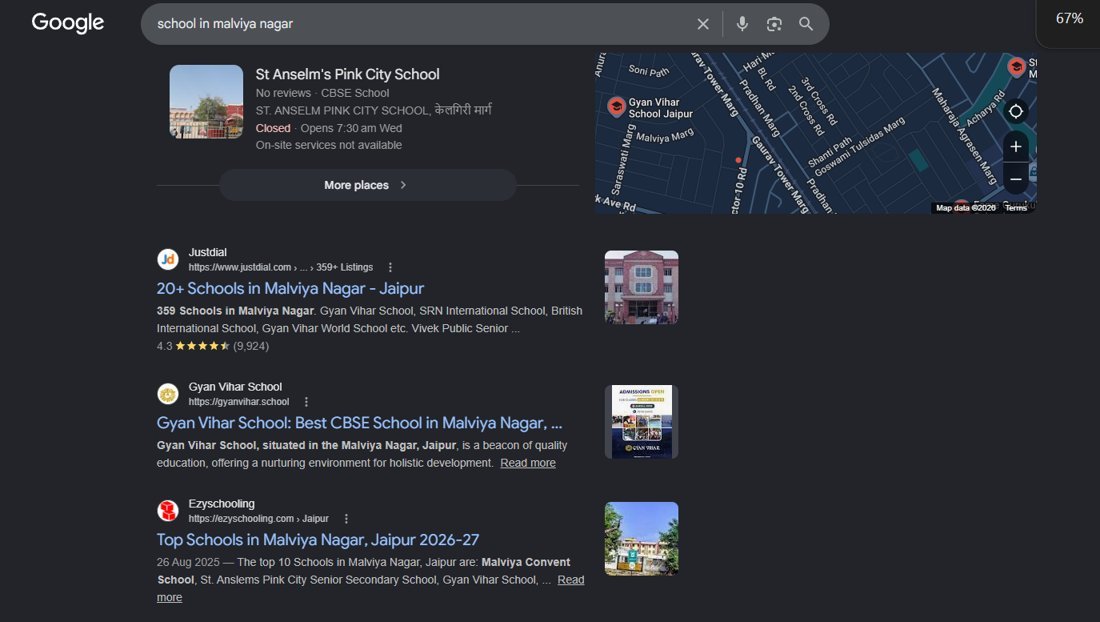Open Gyan Vihar School: Best CBSE School link
This screenshot has height=622, width=1100.
pyautogui.click(x=359, y=423)
